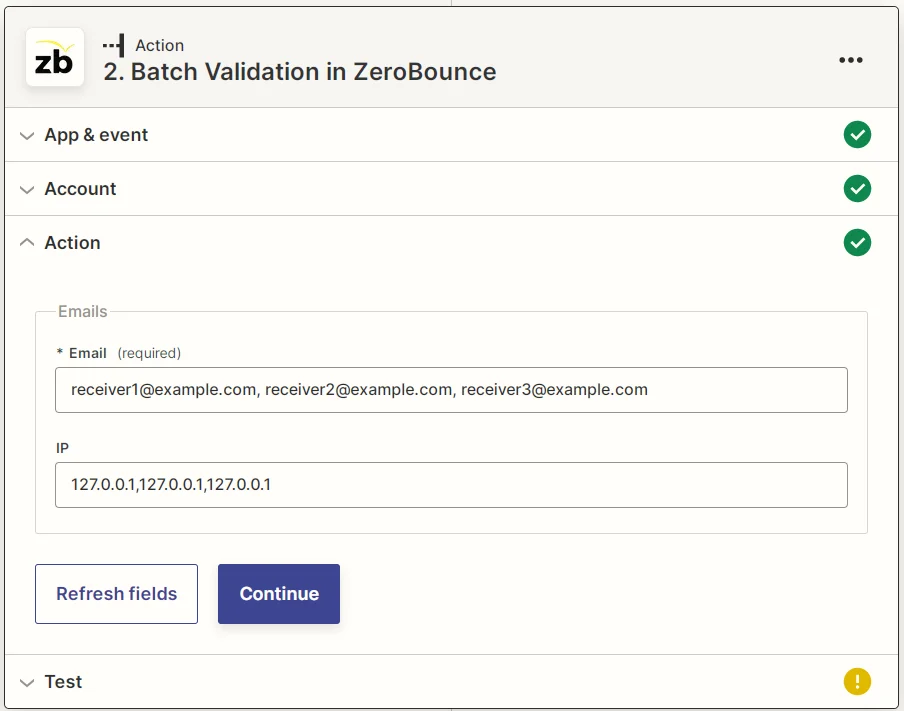The width and height of the screenshot is (904, 711).
Task: Expand the Account section
Action: click(x=80, y=188)
